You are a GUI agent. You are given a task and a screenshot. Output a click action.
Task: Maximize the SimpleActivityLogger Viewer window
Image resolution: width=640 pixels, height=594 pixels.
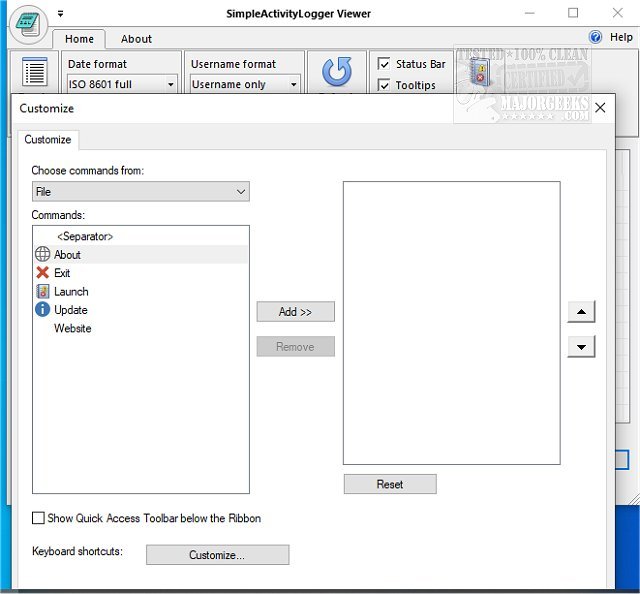pos(573,13)
